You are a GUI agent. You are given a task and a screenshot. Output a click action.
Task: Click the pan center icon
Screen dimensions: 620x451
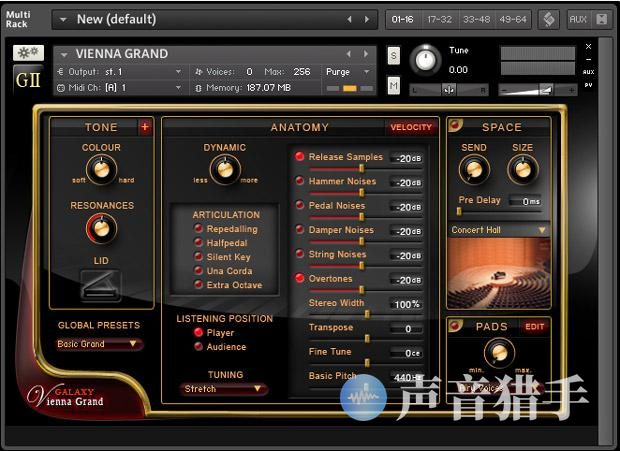(448, 90)
